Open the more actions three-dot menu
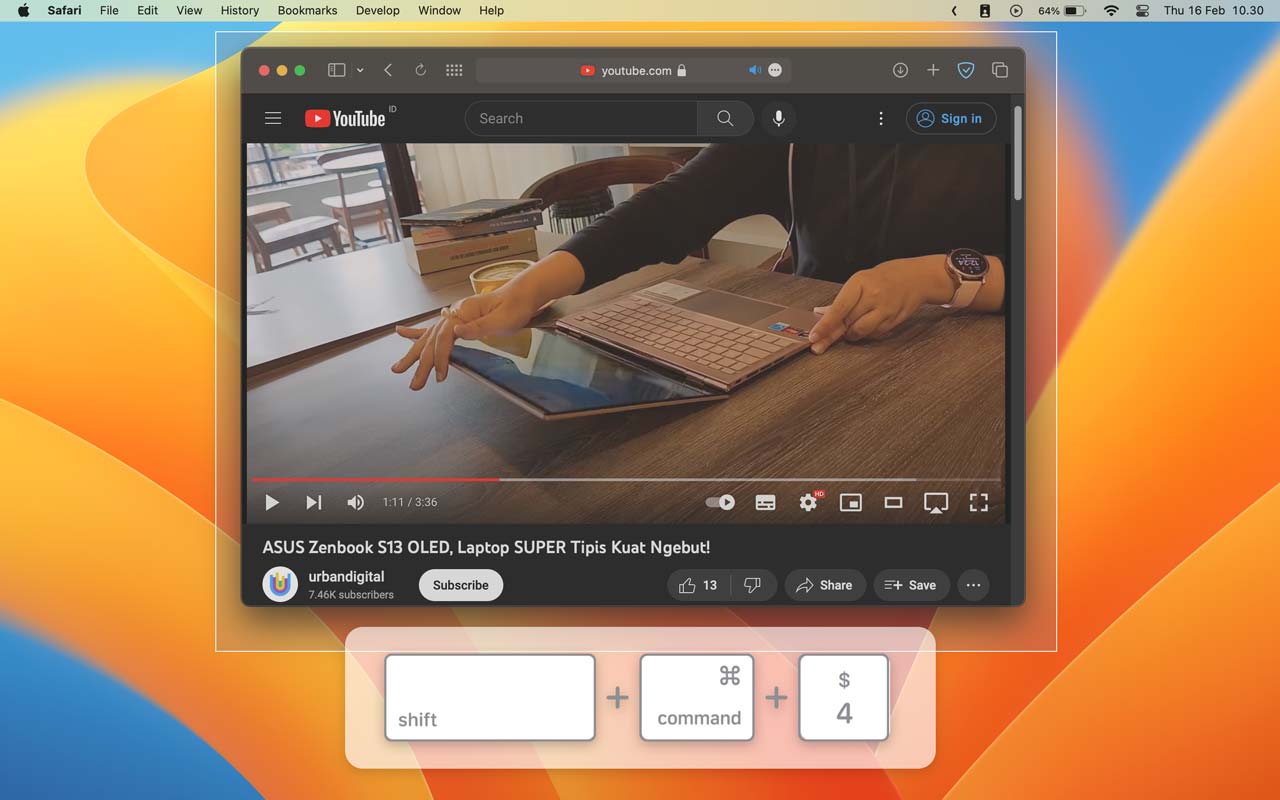The width and height of the screenshot is (1280, 800). [881, 118]
